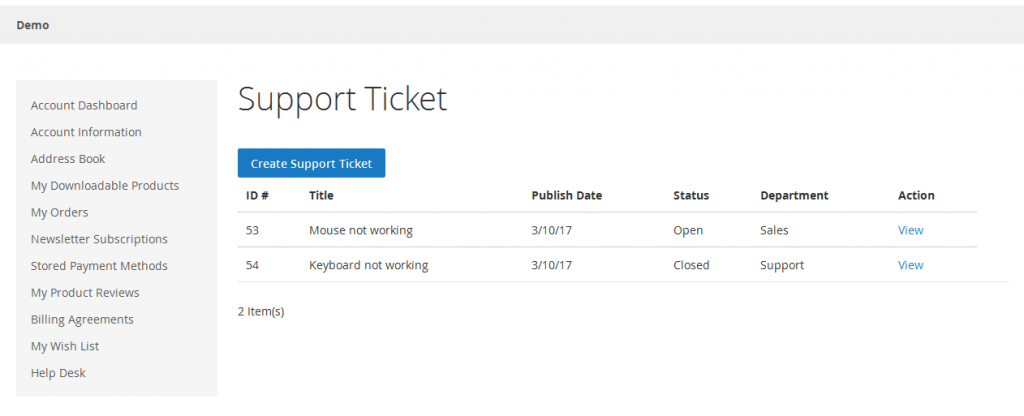This screenshot has height=416, width=1024.
Task: Click the 2 Item(s) count text
Action: [261, 312]
